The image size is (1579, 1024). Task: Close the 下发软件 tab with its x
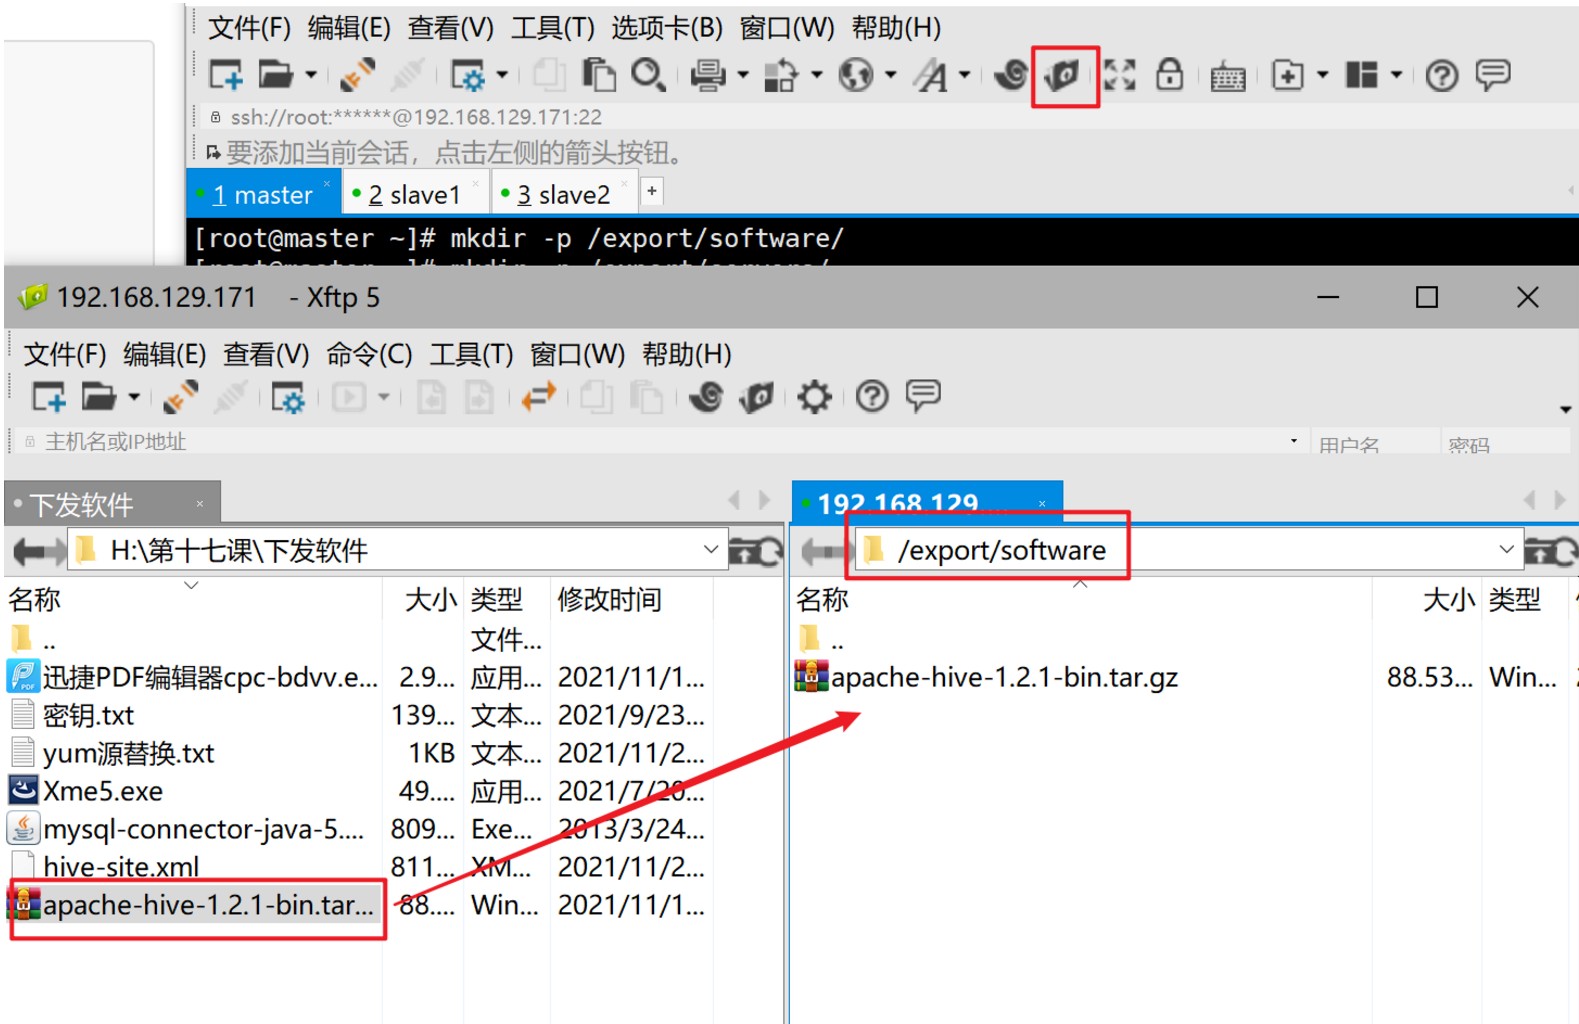tap(200, 504)
